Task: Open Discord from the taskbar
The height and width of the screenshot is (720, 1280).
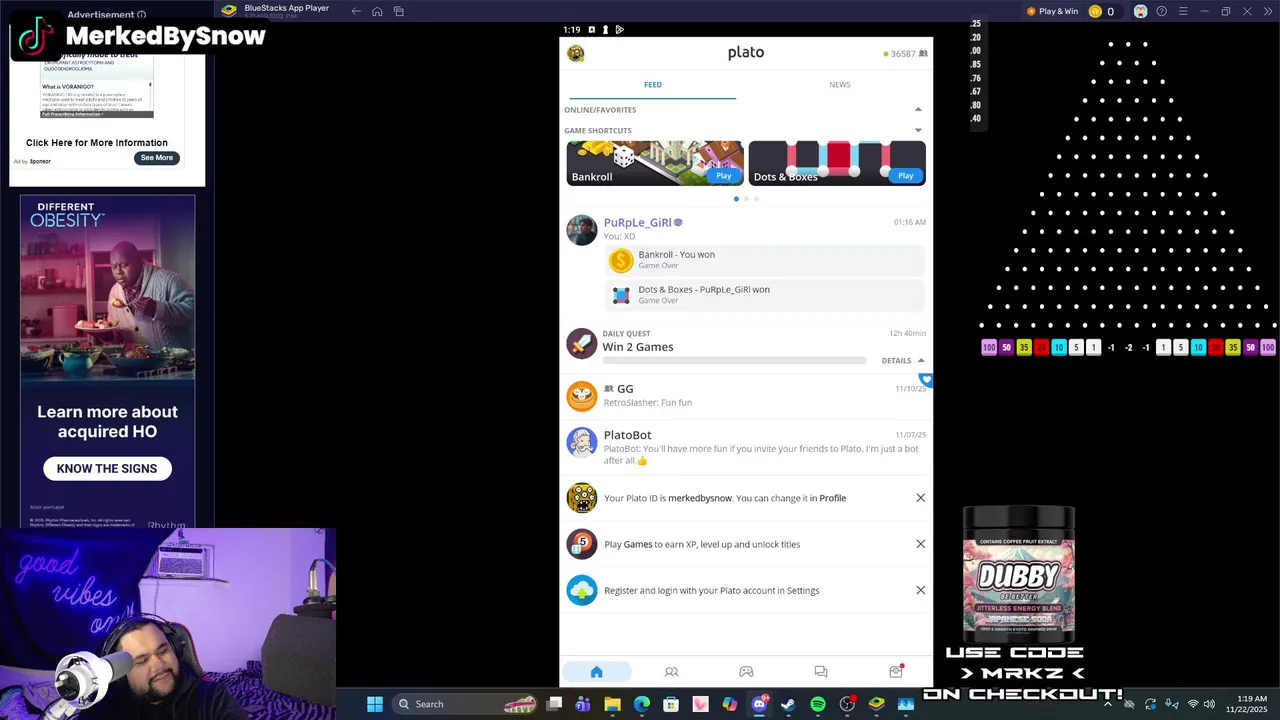Action: [759, 704]
